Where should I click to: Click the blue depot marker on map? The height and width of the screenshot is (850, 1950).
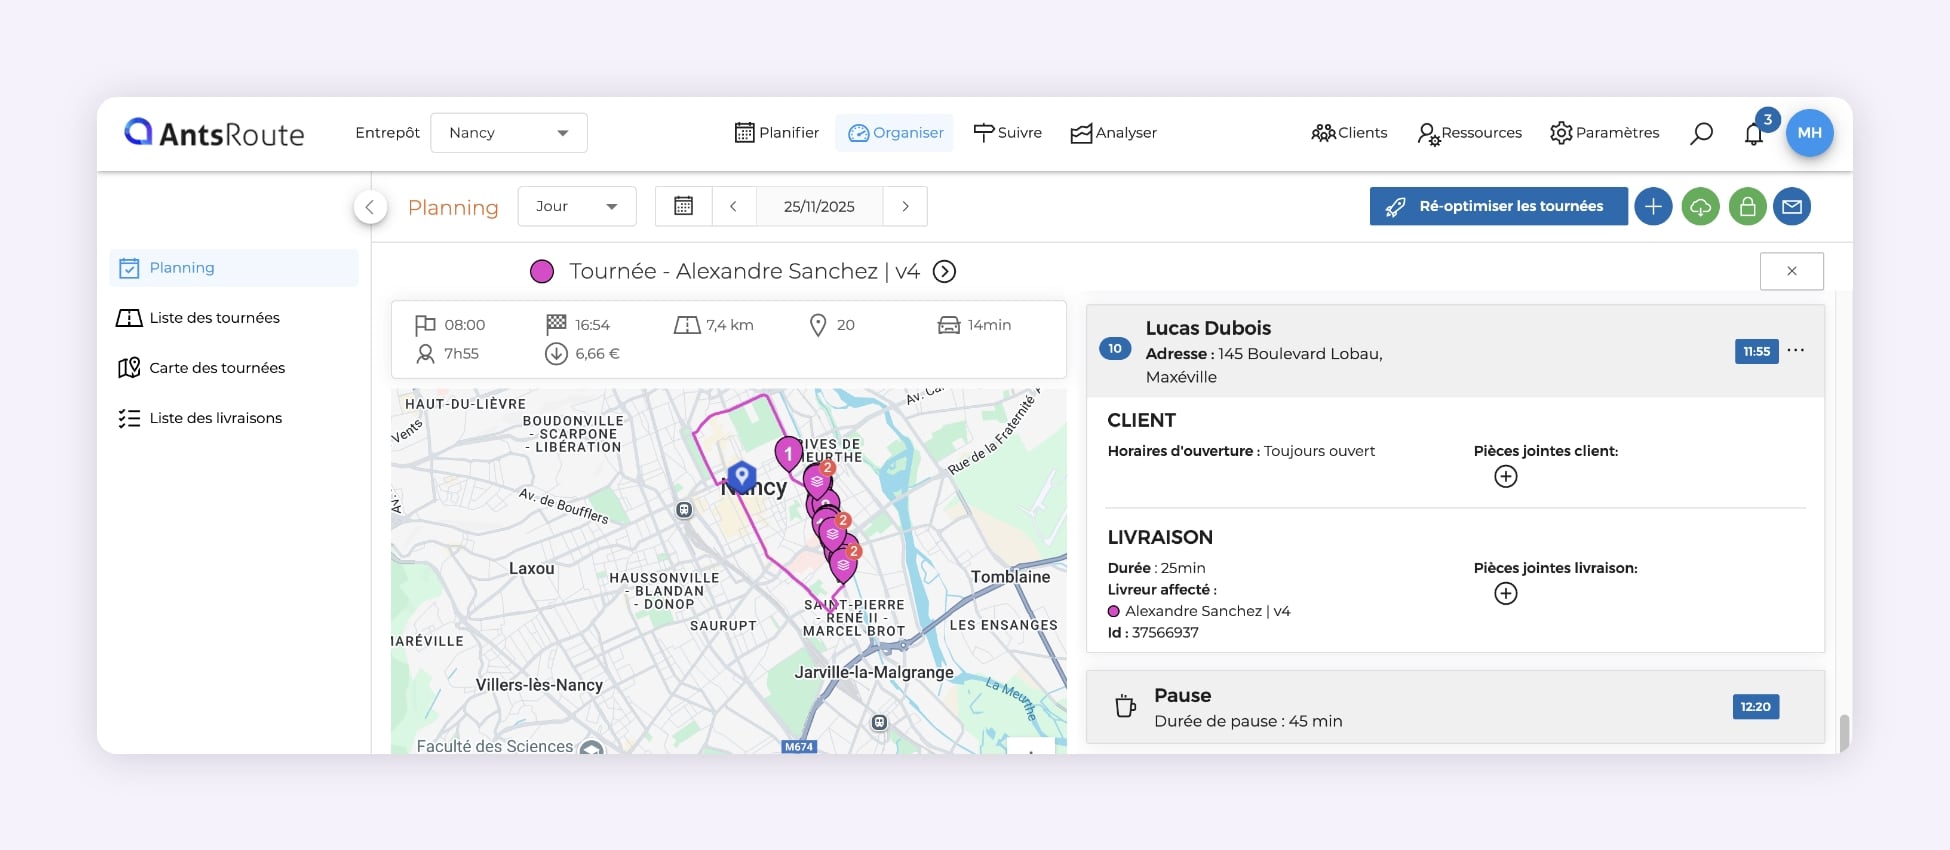[741, 476]
